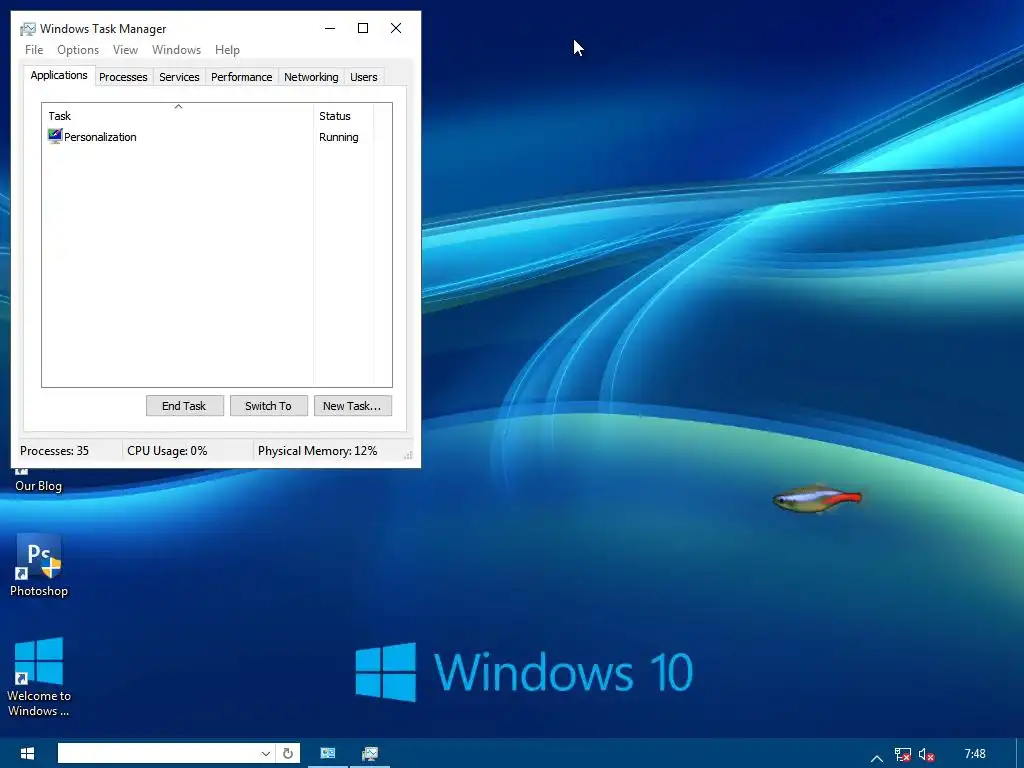Image resolution: width=1024 pixels, height=768 pixels.
Task: Open the Windows menu
Action: click(x=176, y=50)
